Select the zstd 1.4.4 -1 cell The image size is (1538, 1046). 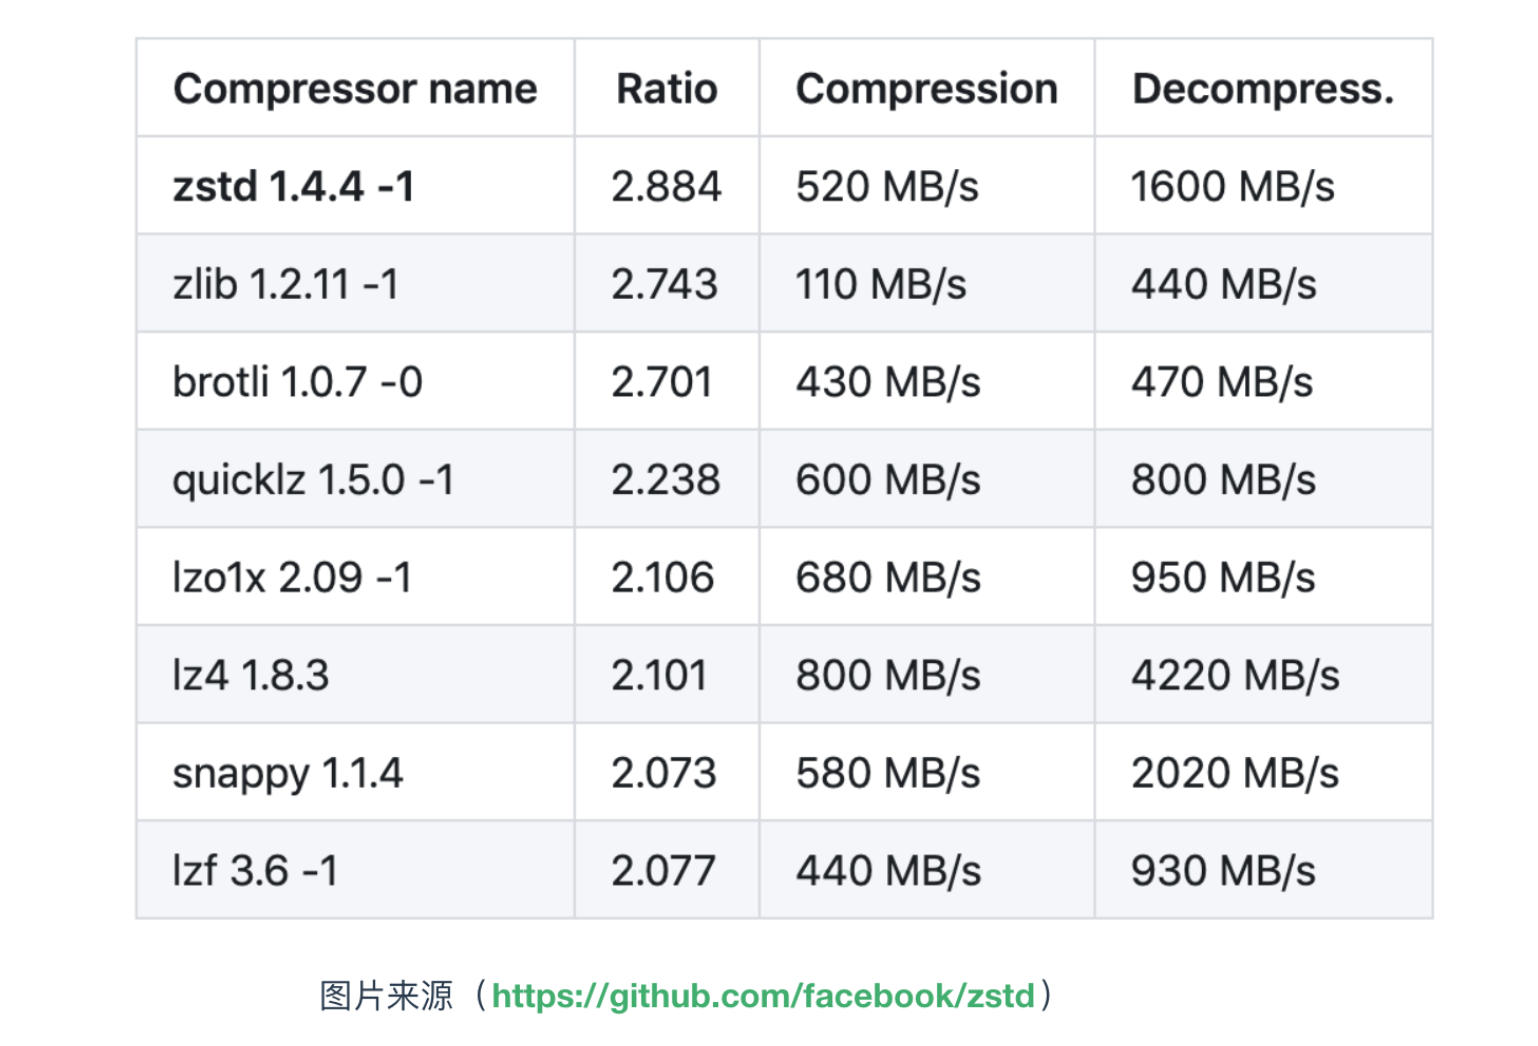[355, 186]
